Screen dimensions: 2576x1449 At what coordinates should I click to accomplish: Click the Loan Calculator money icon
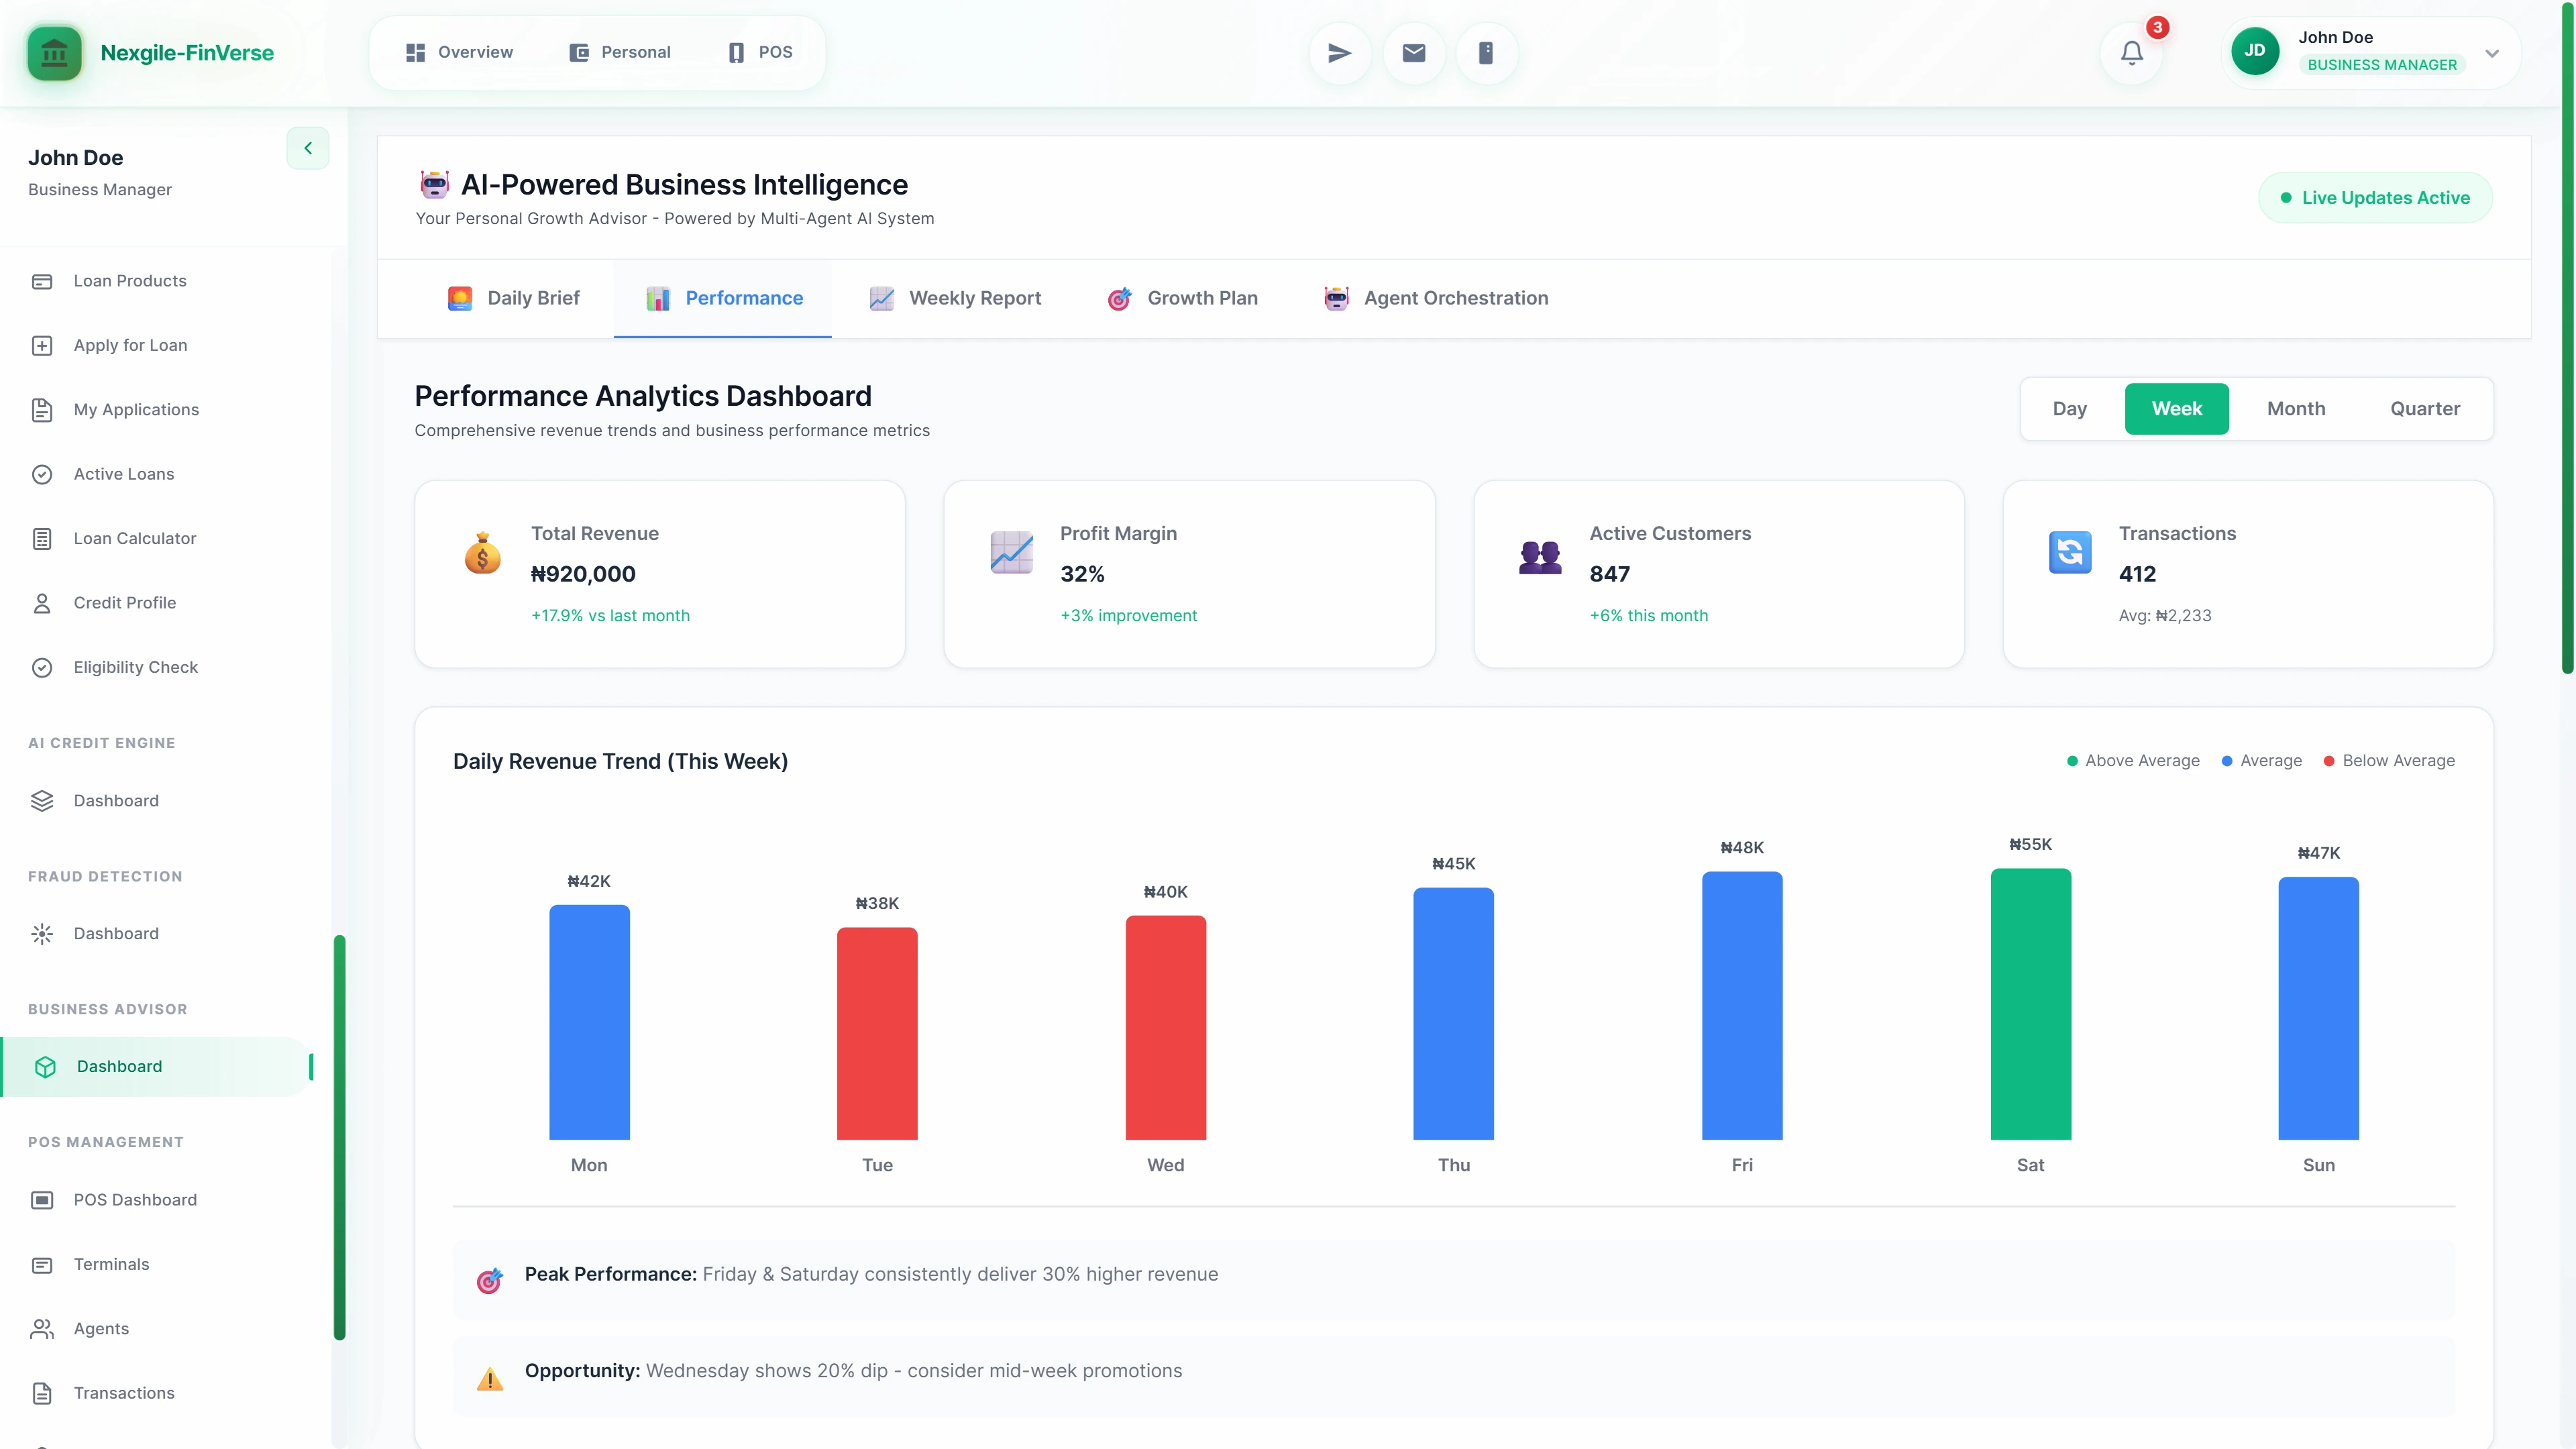coord(41,538)
